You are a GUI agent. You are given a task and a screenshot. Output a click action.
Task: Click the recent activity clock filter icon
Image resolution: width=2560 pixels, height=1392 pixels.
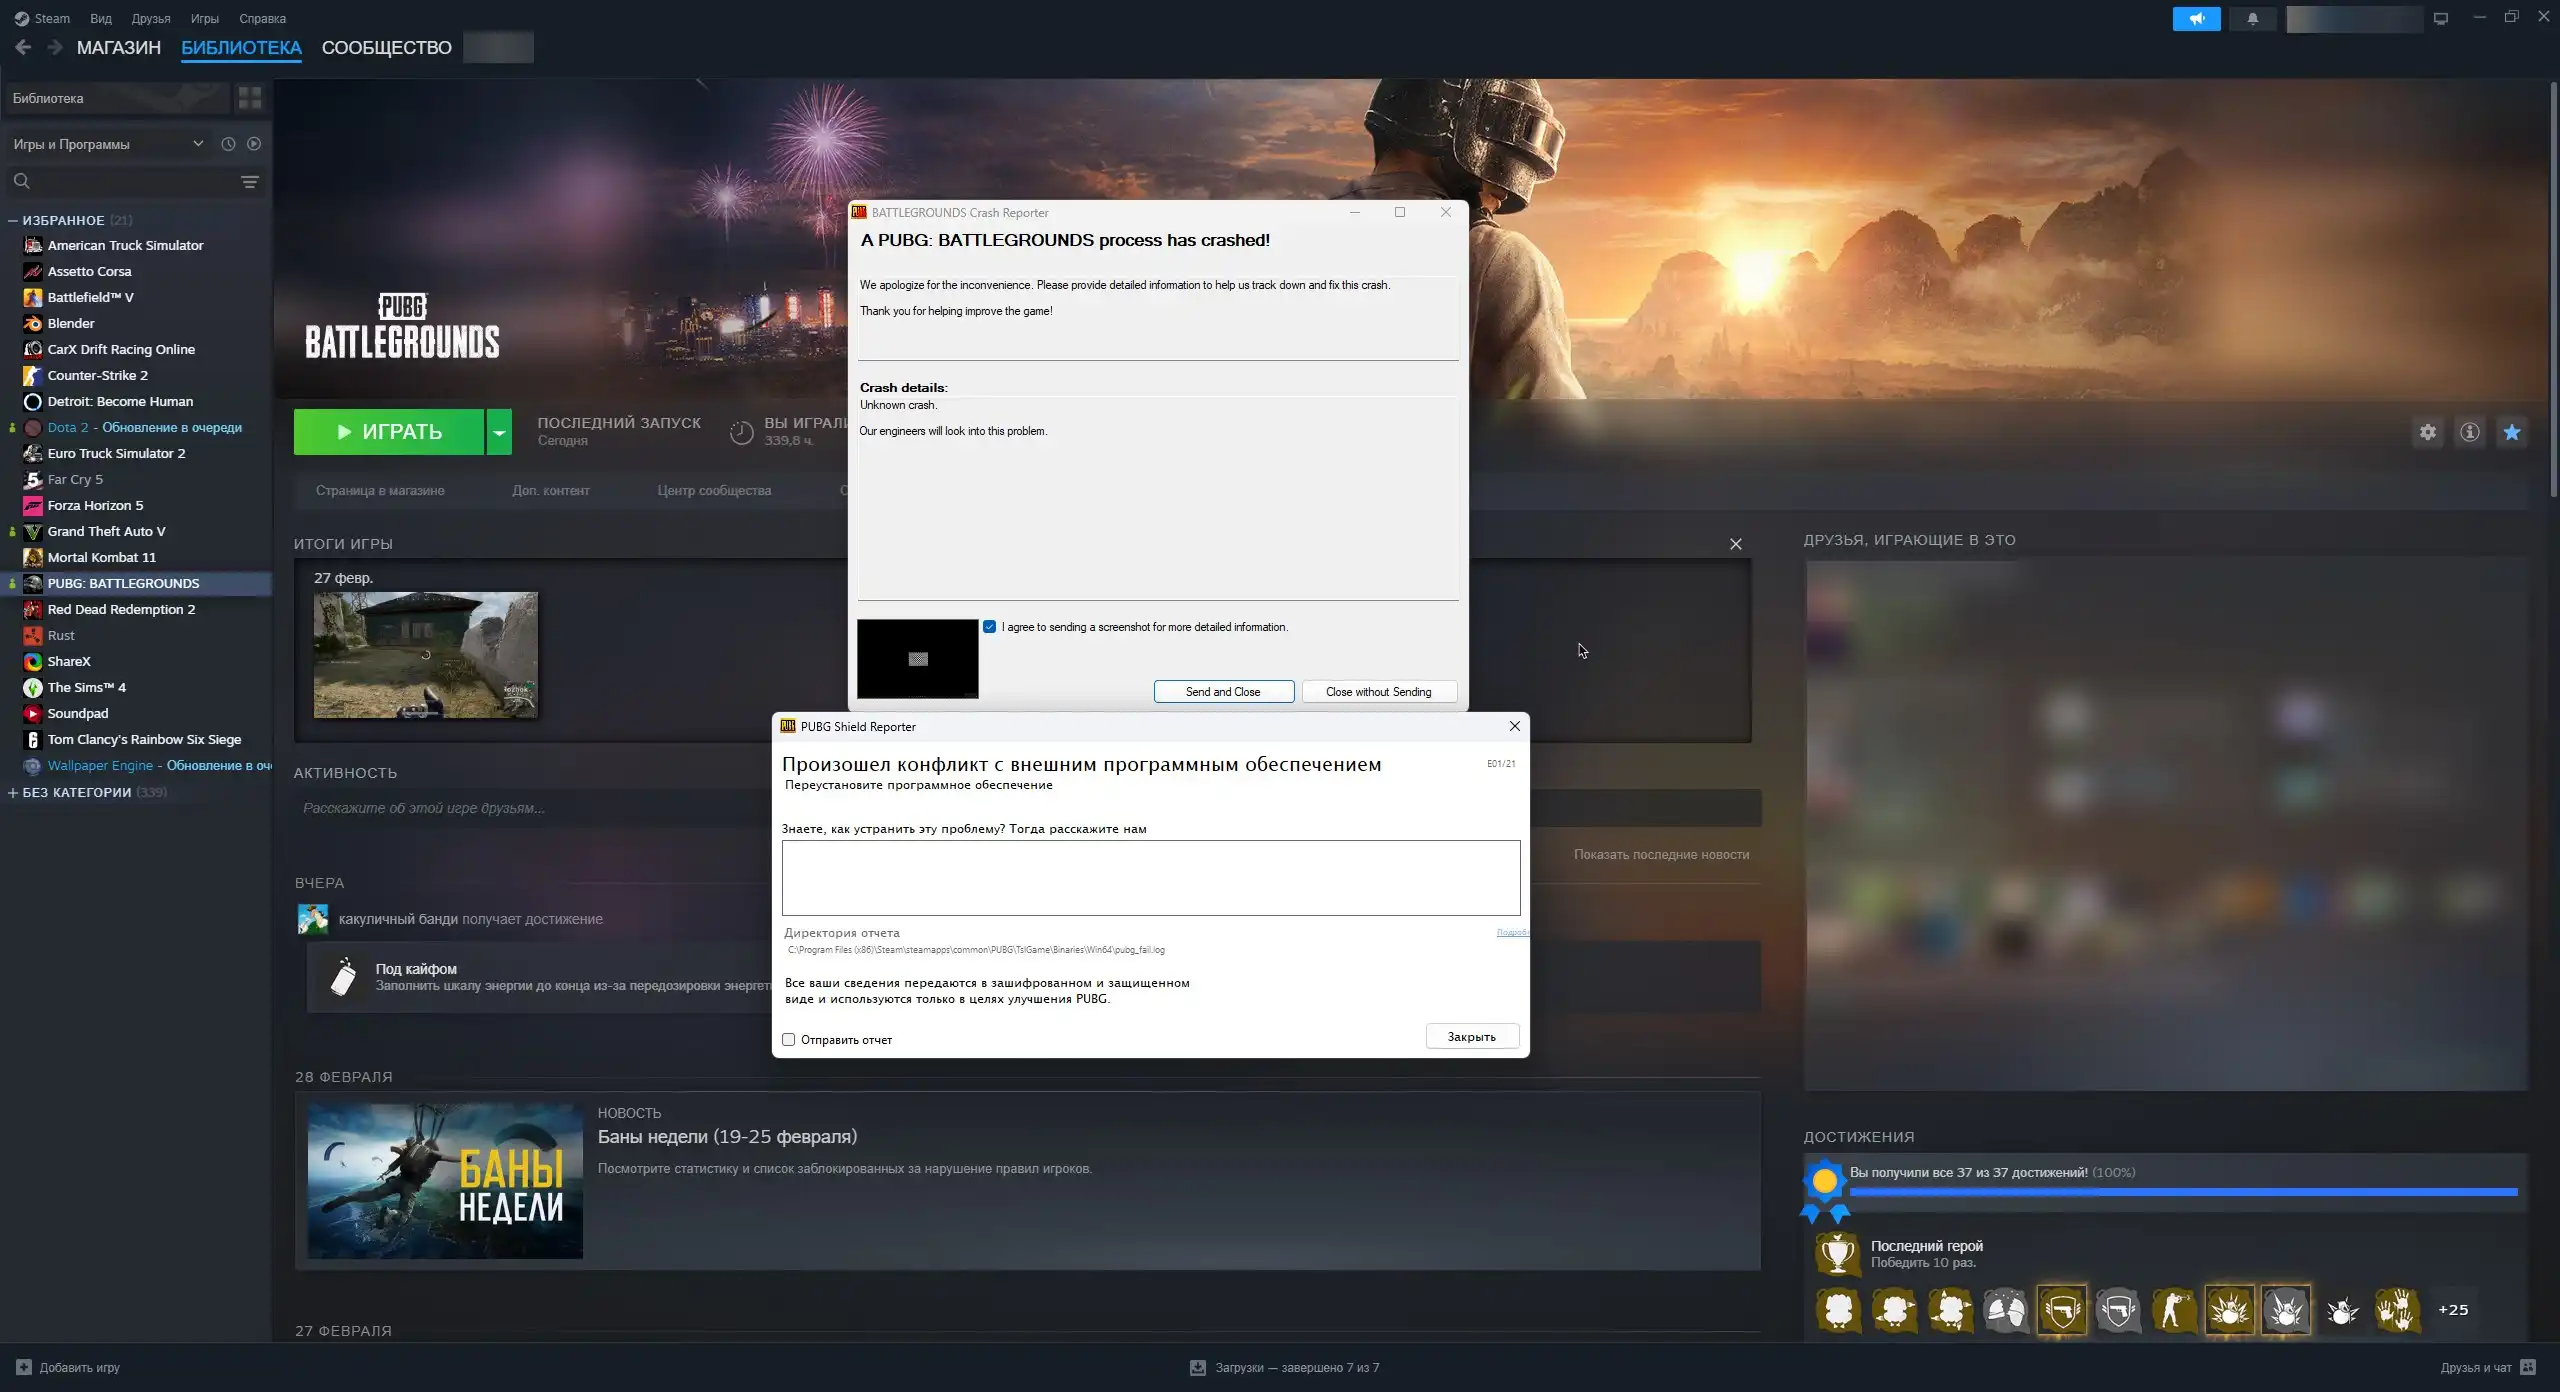(228, 144)
